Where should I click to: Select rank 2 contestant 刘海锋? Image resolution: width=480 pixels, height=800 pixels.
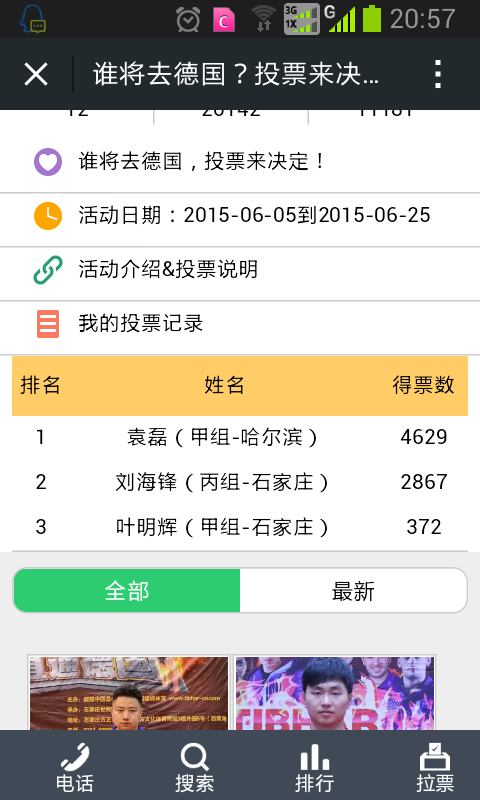[240, 482]
